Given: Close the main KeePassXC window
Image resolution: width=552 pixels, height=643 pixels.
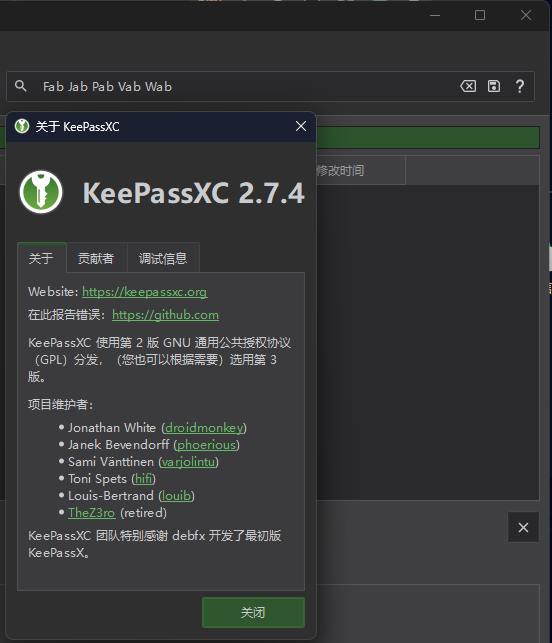Looking at the screenshot, I should 526,16.
